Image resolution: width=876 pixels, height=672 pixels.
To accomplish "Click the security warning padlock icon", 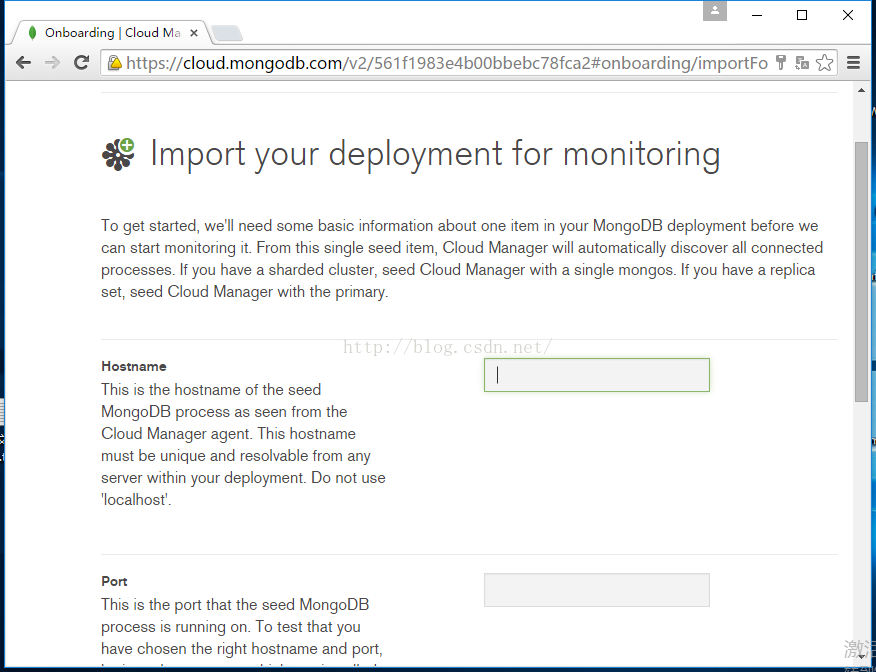I will coord(115,63).
